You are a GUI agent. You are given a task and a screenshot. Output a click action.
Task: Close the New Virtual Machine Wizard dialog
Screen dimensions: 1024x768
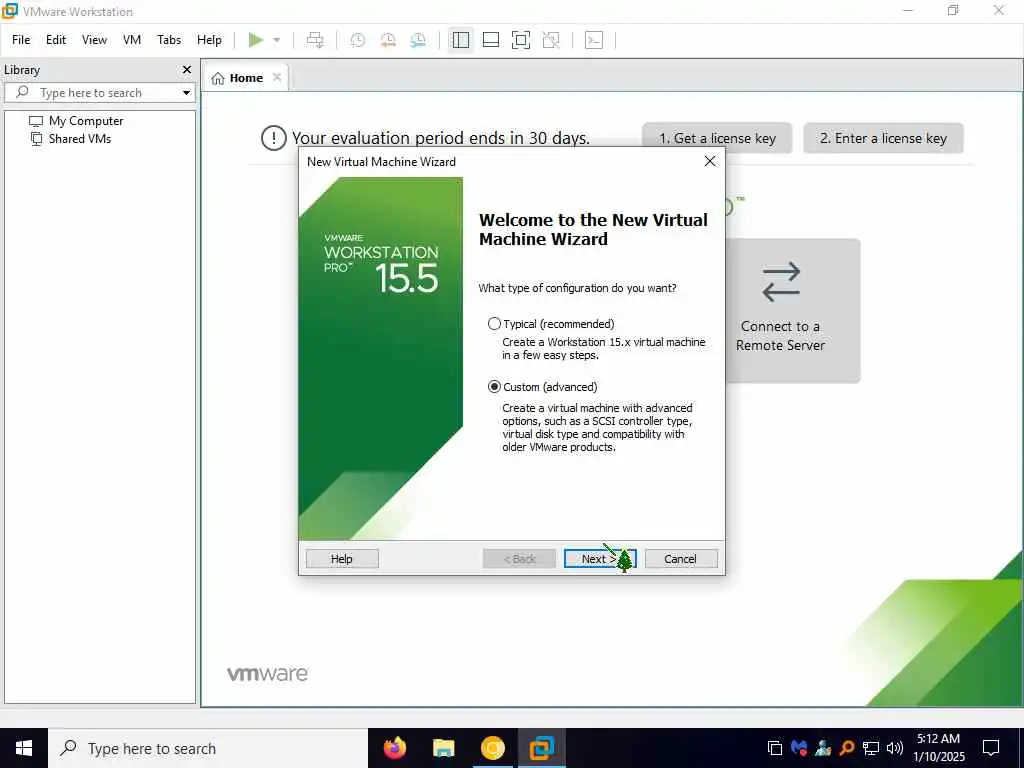(710, 161)
